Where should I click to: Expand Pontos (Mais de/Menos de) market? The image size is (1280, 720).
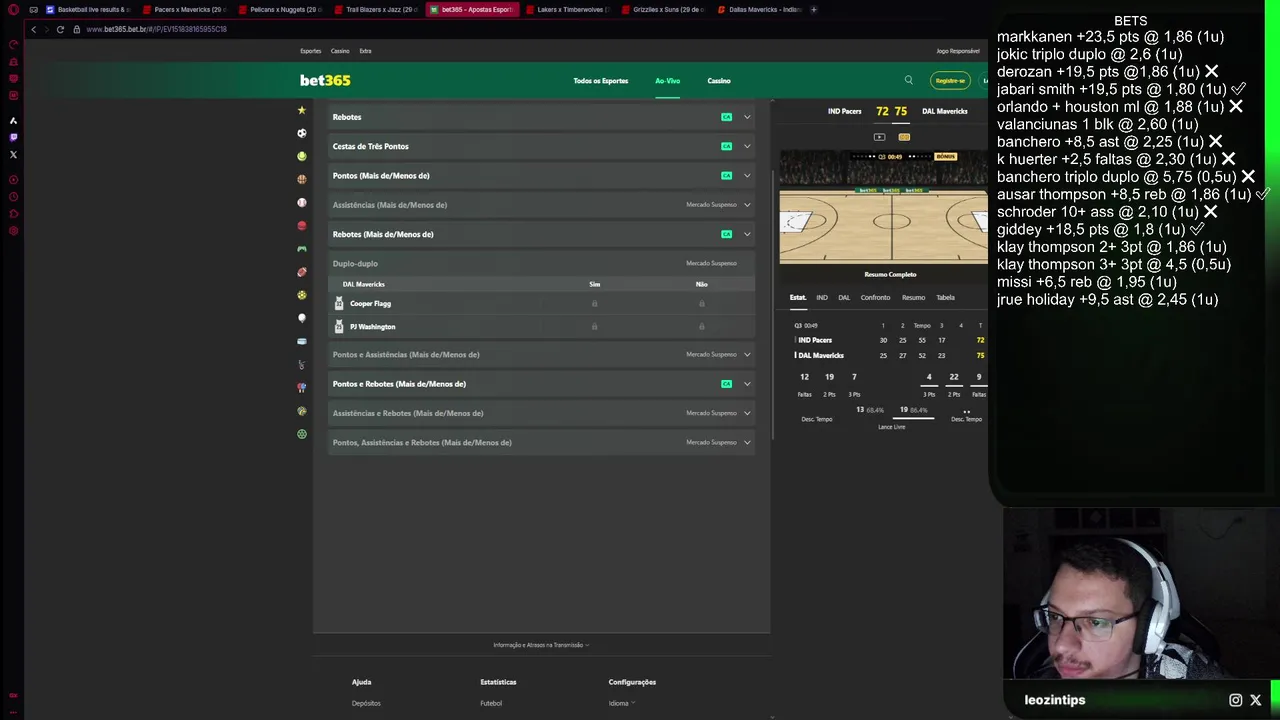pos(542,175)
